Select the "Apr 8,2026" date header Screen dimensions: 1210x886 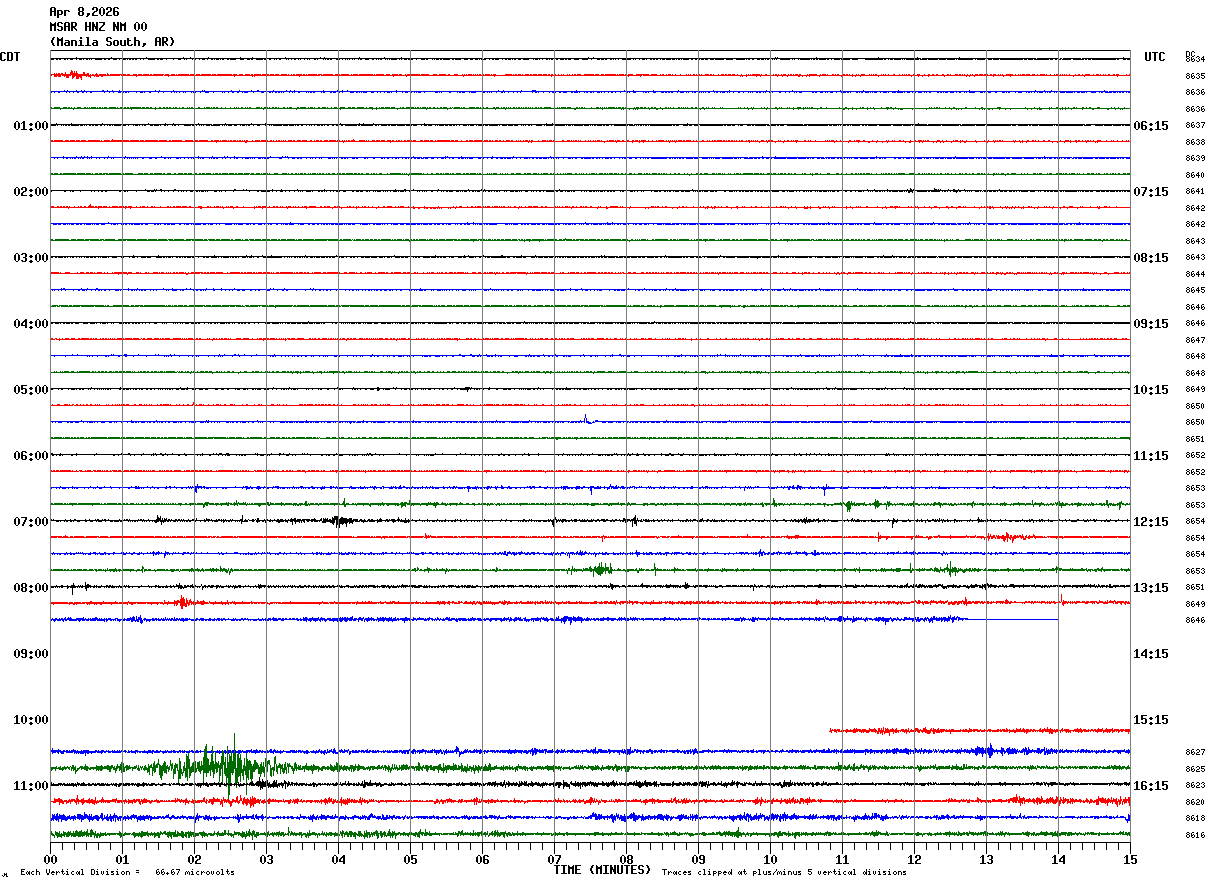coord(84,12)
